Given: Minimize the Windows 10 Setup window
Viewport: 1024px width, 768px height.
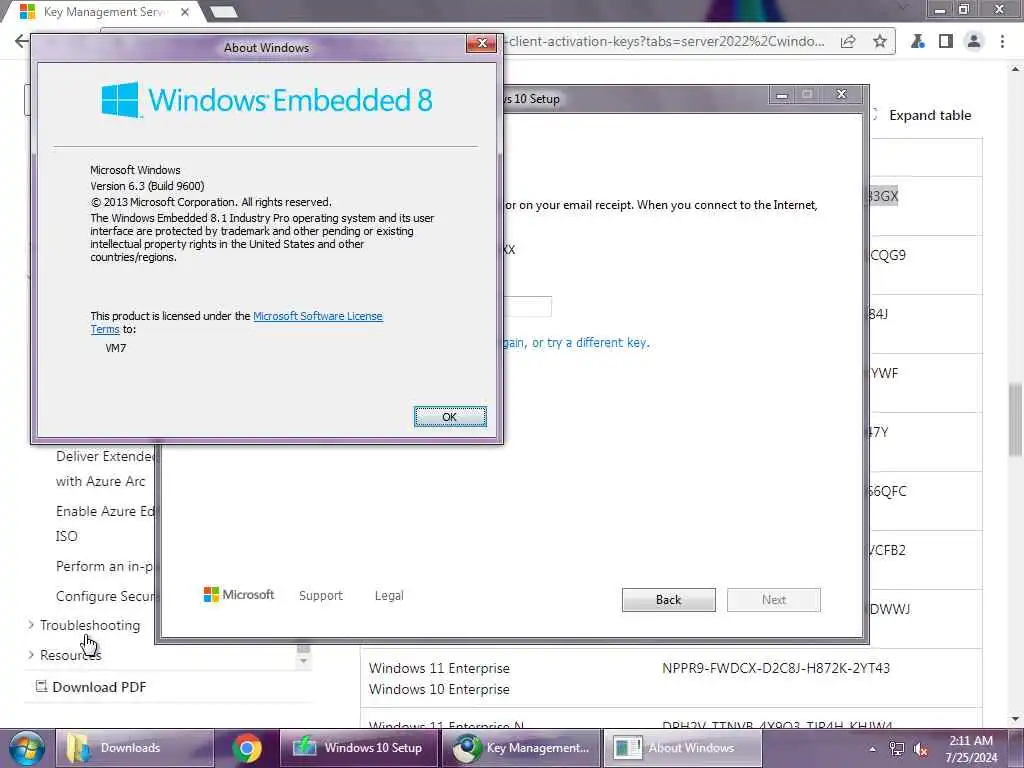Looking at the screenshot, I should tap(782, 95).
